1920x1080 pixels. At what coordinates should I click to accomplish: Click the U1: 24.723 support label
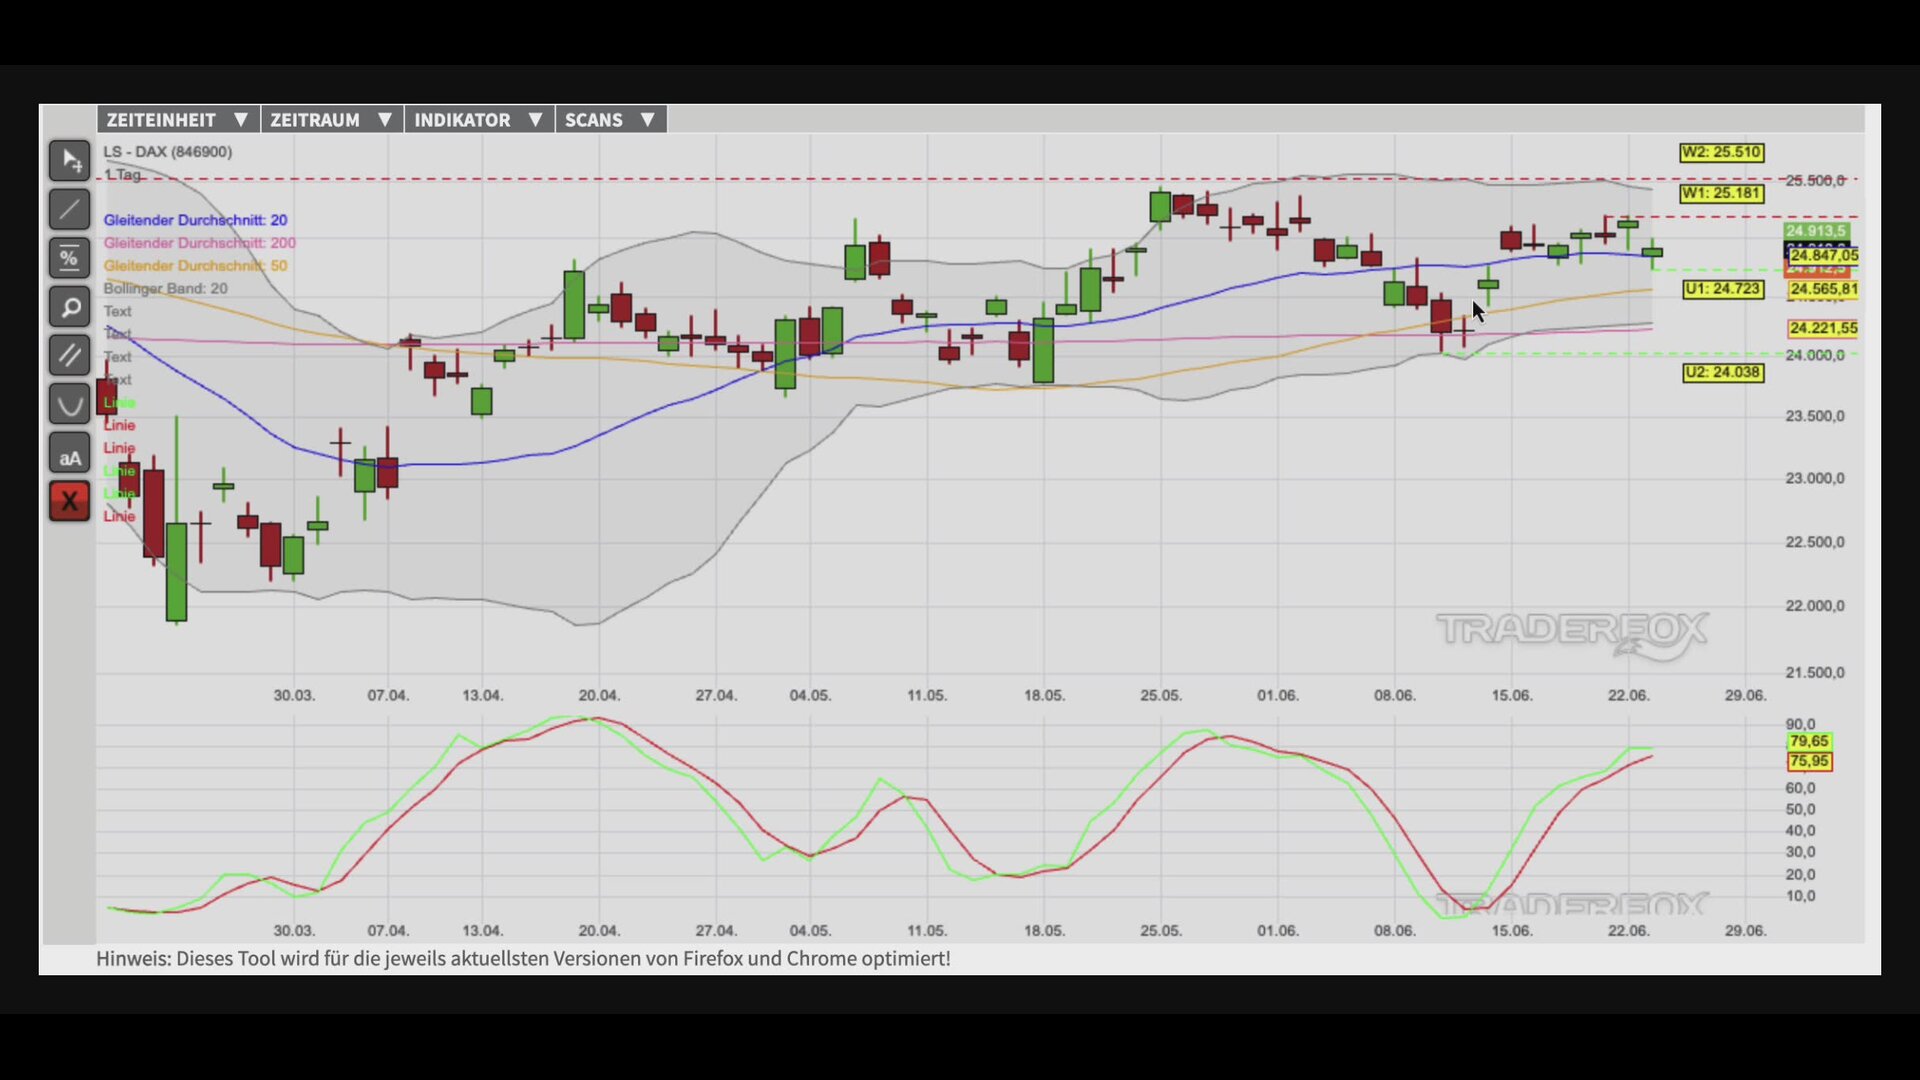tap(1723, 289)
